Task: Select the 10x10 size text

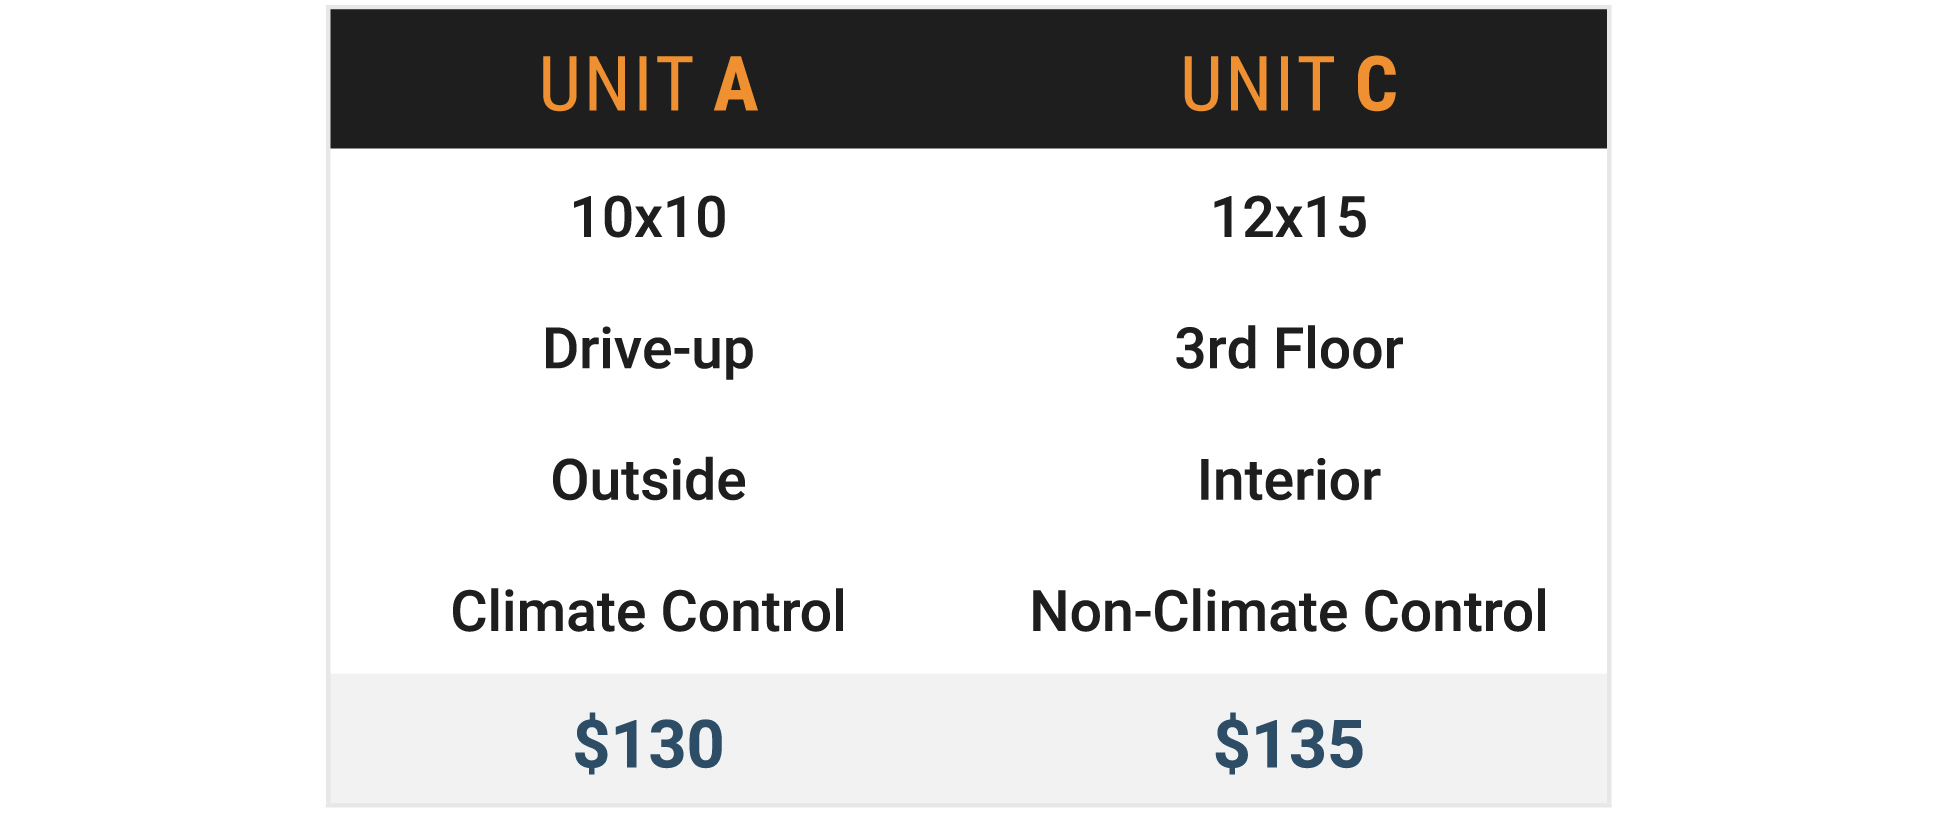Action: click(649, 217)
